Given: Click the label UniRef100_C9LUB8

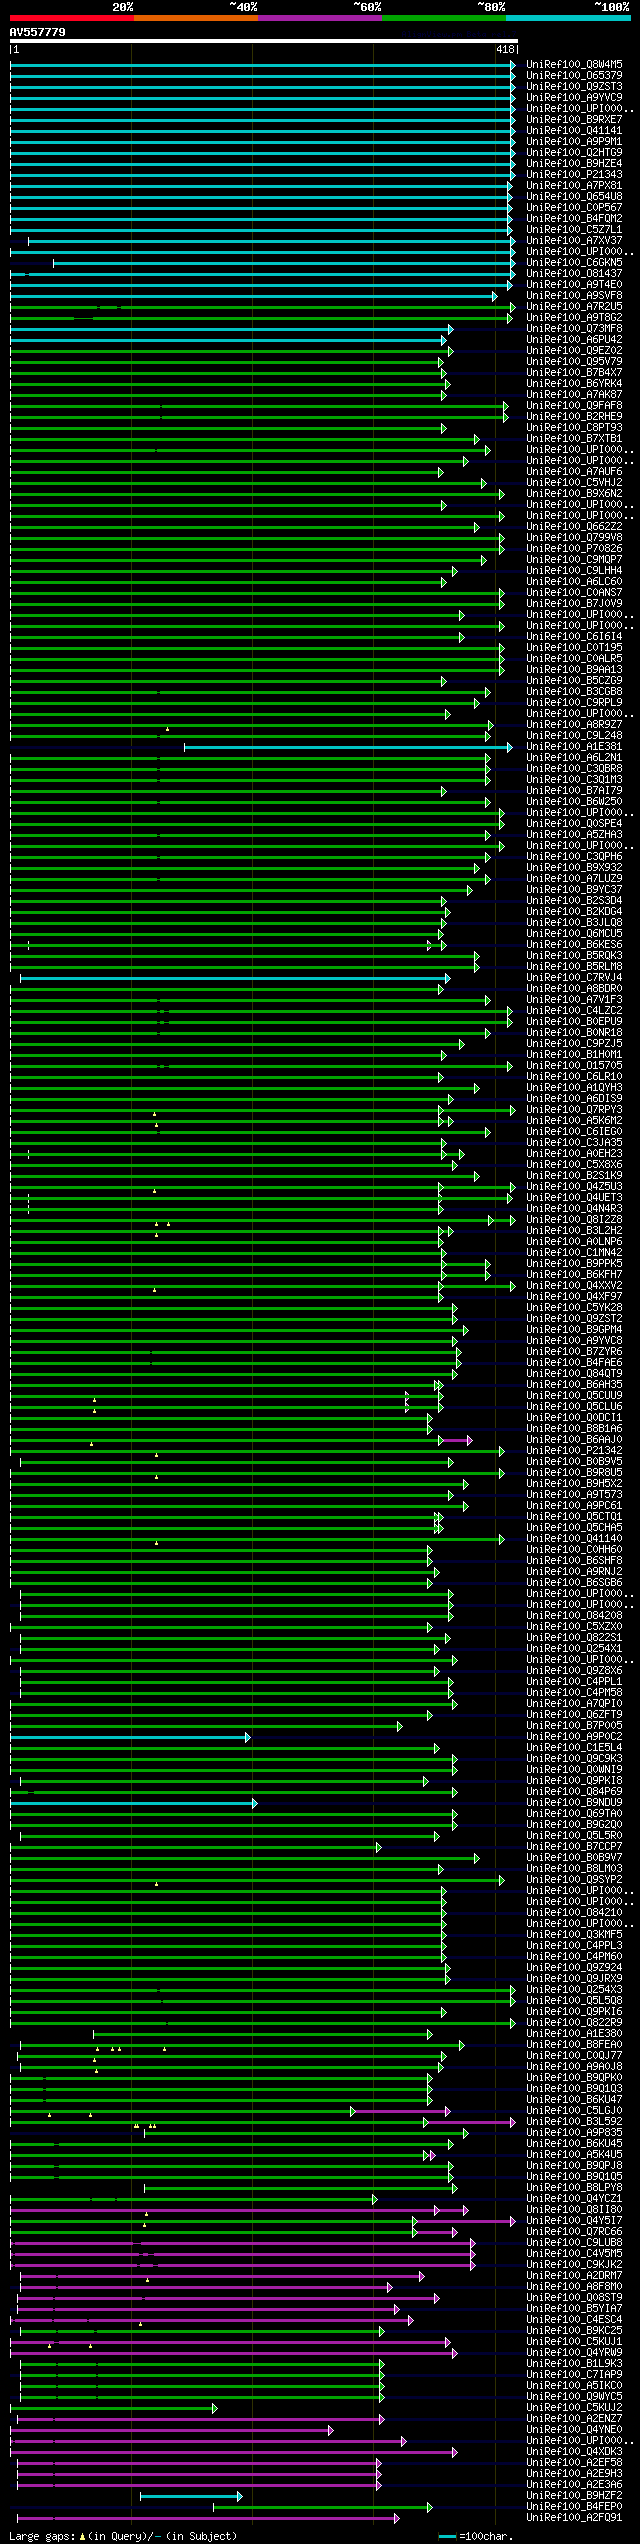Looking at the screenshot, I should (x=574, y=2242).
